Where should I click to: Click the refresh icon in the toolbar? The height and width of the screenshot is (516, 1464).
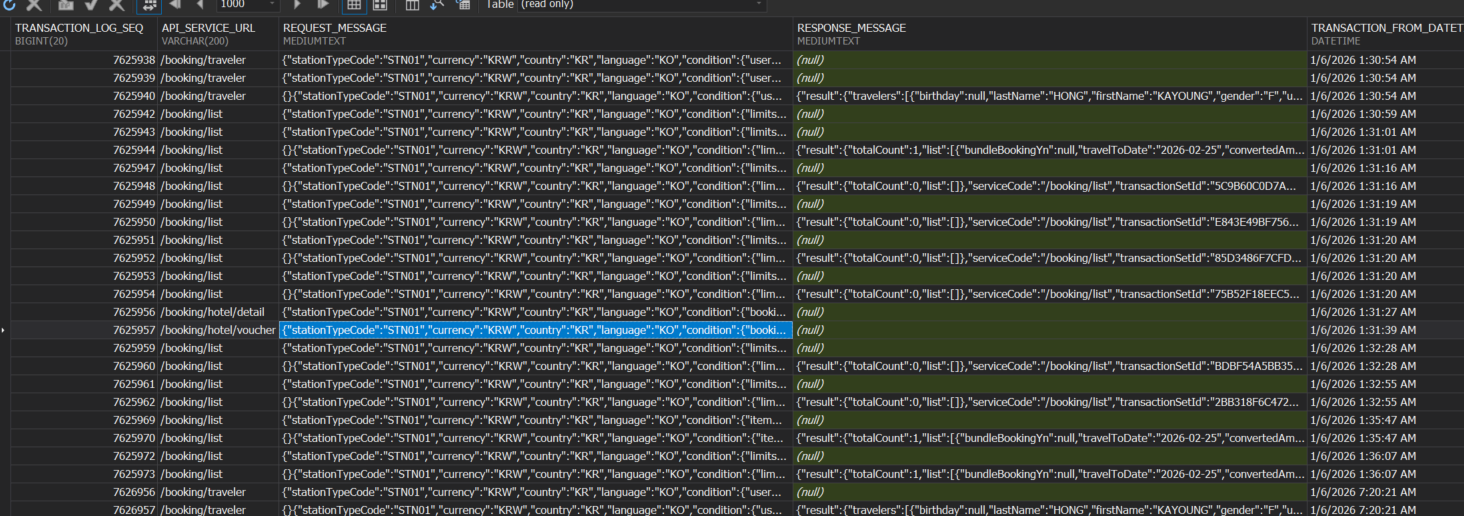coord(10,5)
